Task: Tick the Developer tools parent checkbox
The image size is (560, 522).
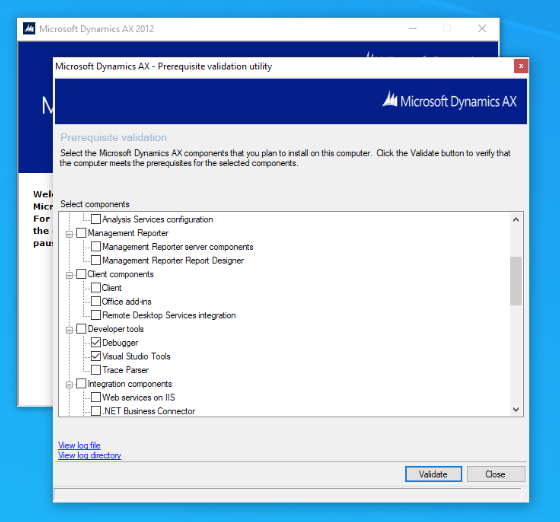Action: click(x=81, y=328)
